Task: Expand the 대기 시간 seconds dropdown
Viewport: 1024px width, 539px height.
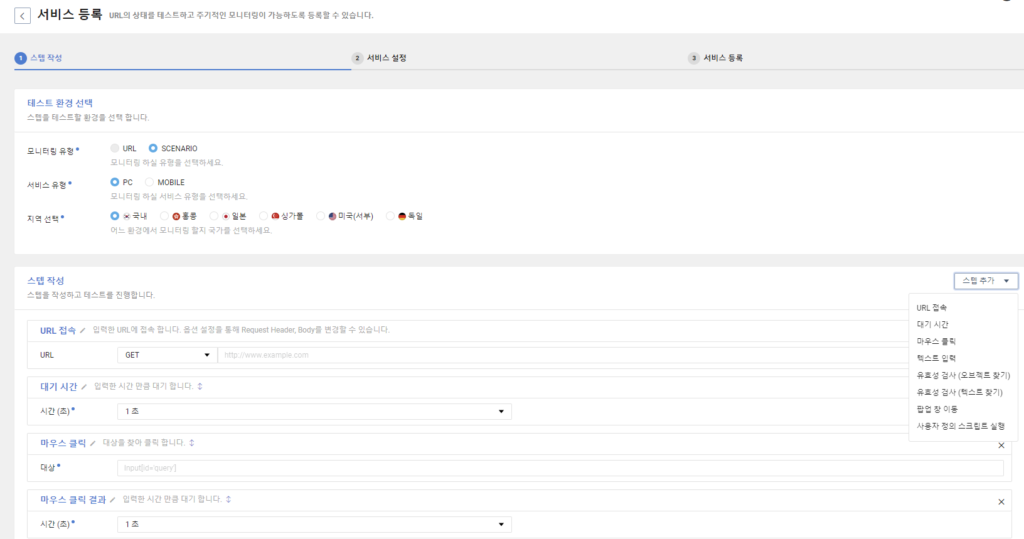Action: point(313,411)
